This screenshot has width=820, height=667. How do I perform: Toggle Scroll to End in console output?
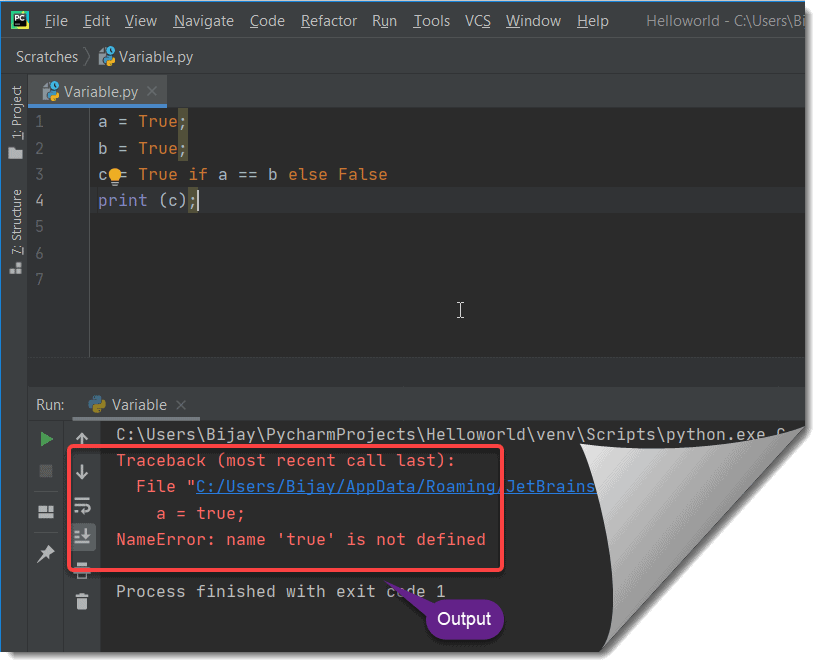(x=82, y=536)
